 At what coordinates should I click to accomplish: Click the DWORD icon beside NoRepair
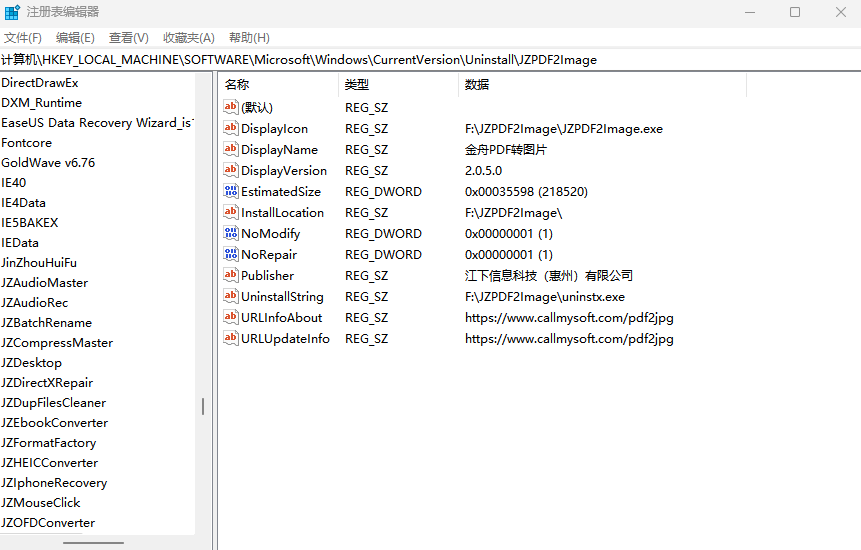[x=231, y=254]
